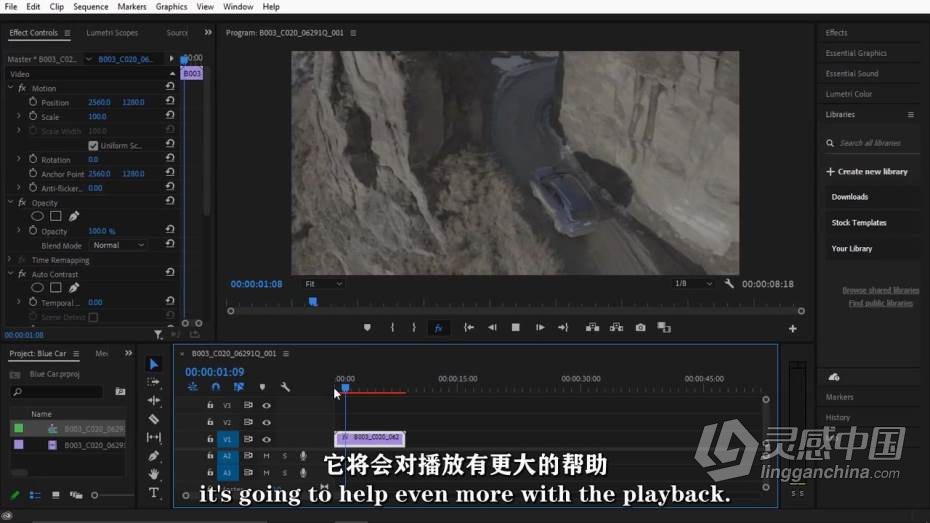Create ellipse mask under Opacity
The height and width of the screenshot is (523, 930).
point(37,216)
